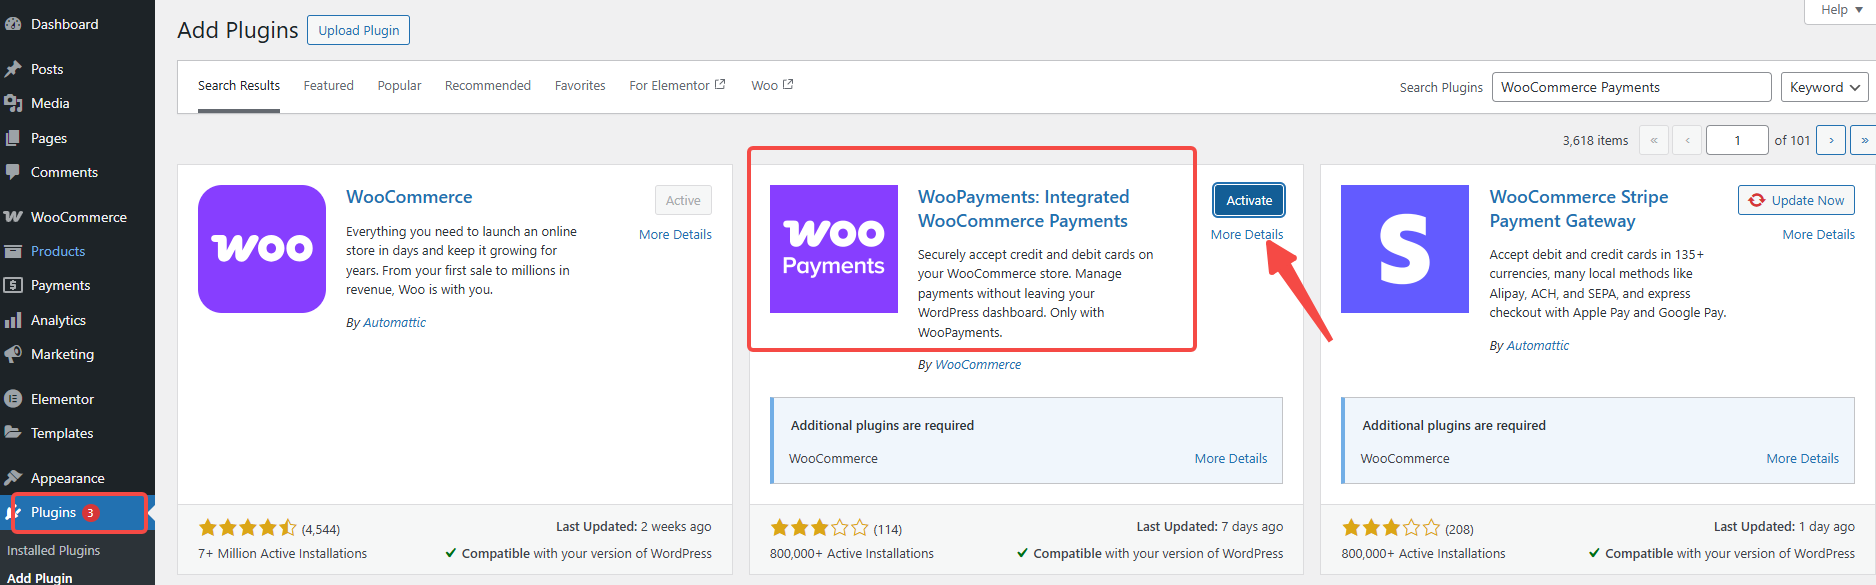
Task: Expand the Help dropdown tab
Action: pos(1840,10)
